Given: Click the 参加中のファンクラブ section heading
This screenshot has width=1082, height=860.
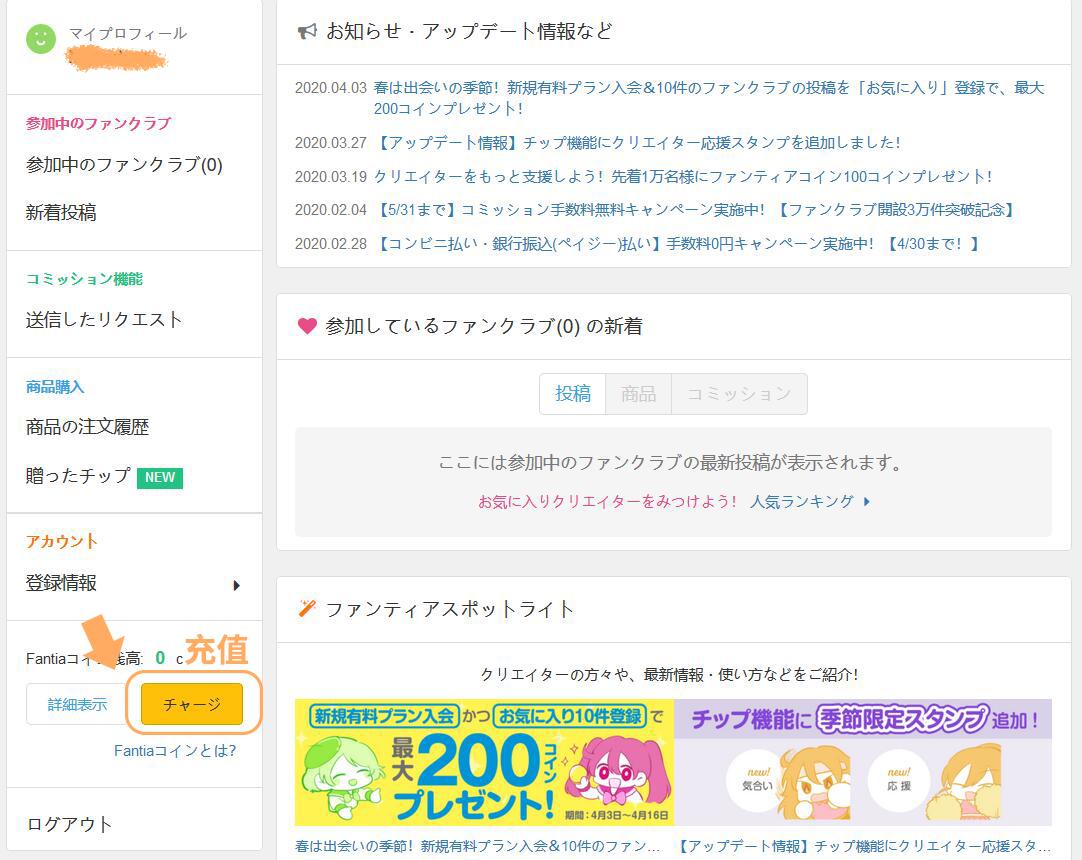Looking at the screenshot, I should (98, 124).
